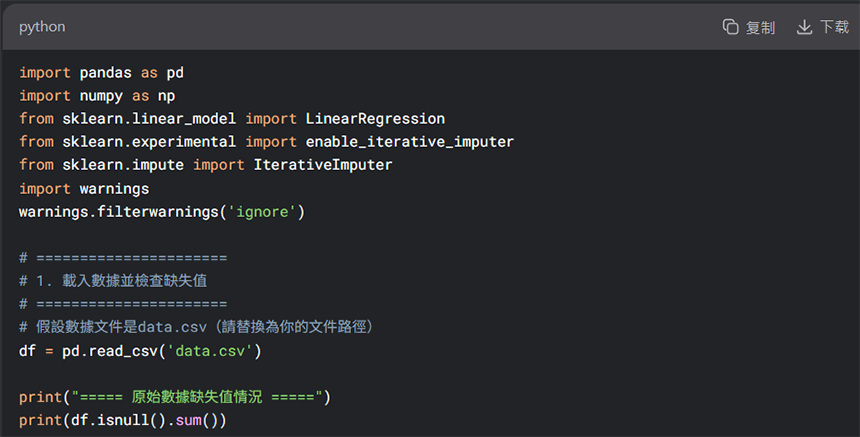Image resolution: width=860 pixels, height=437 pixels.
Task: Click the word numpy in code
Action: pos(101,96)
